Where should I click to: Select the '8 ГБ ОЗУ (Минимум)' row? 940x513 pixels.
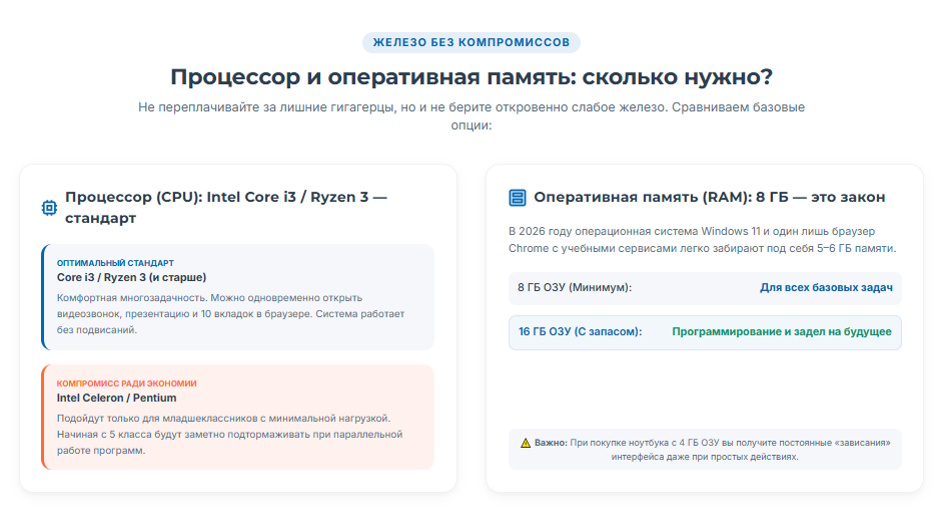point(705,288)
